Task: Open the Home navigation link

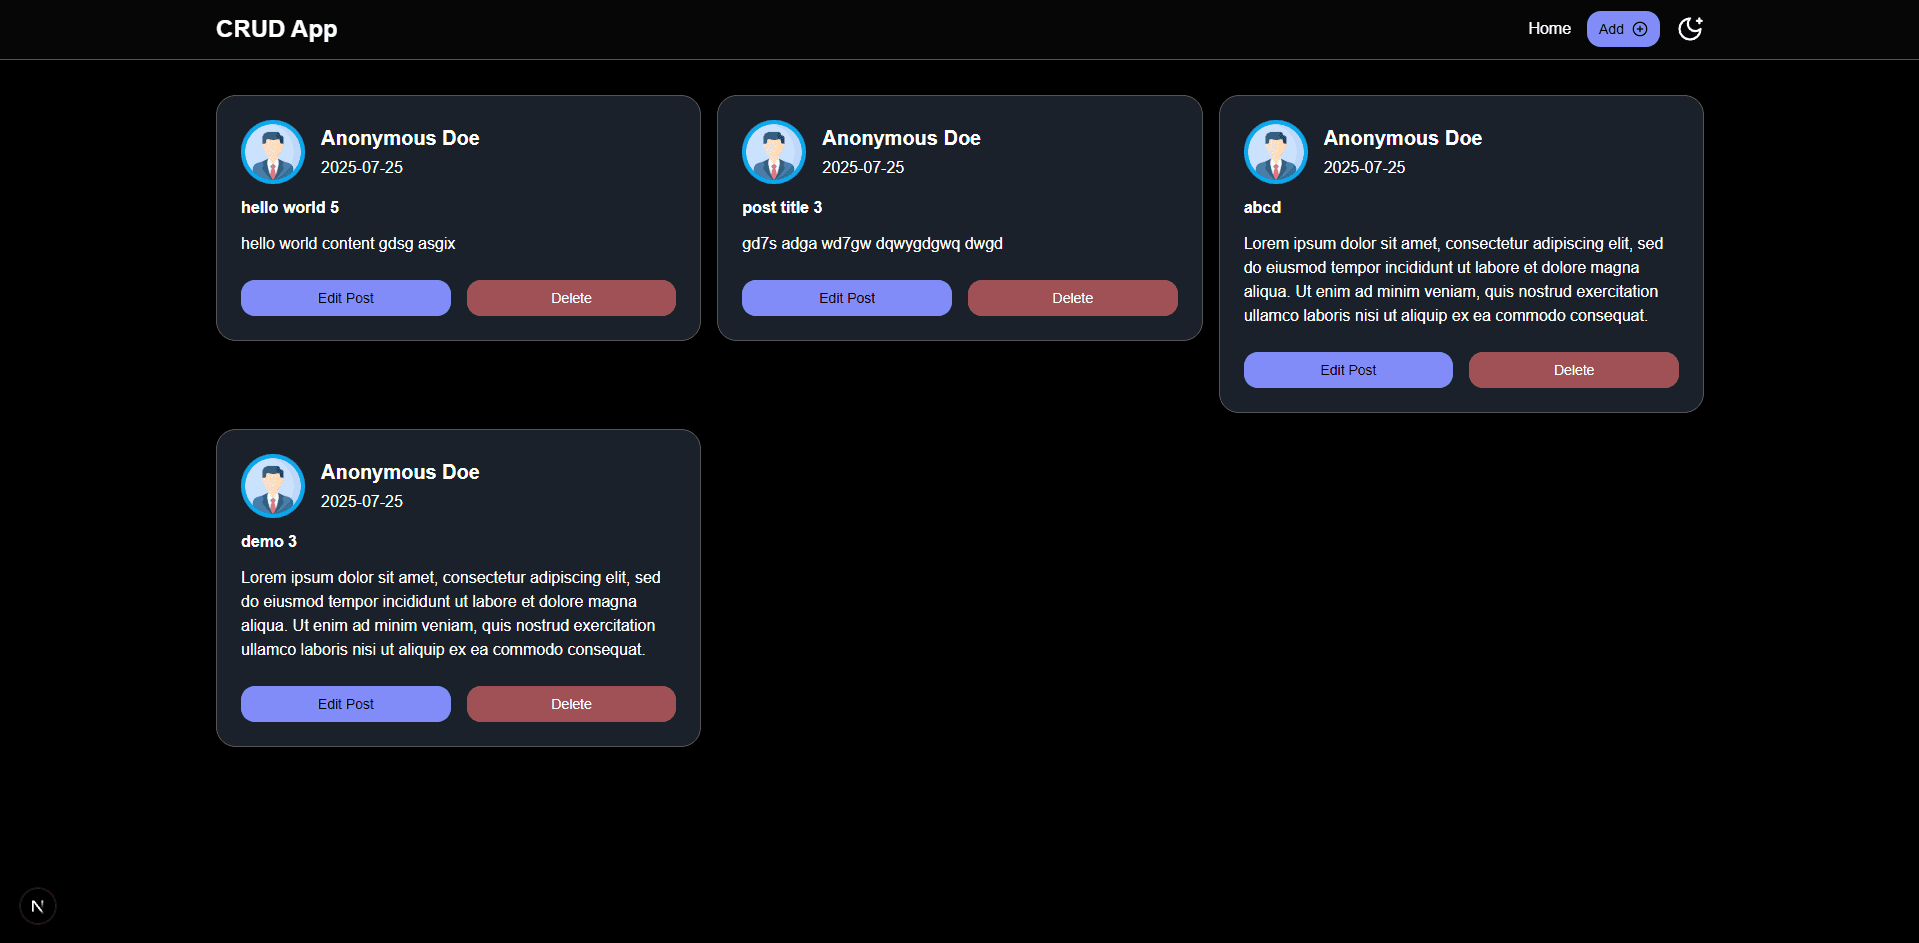Action: [1548, 29]
